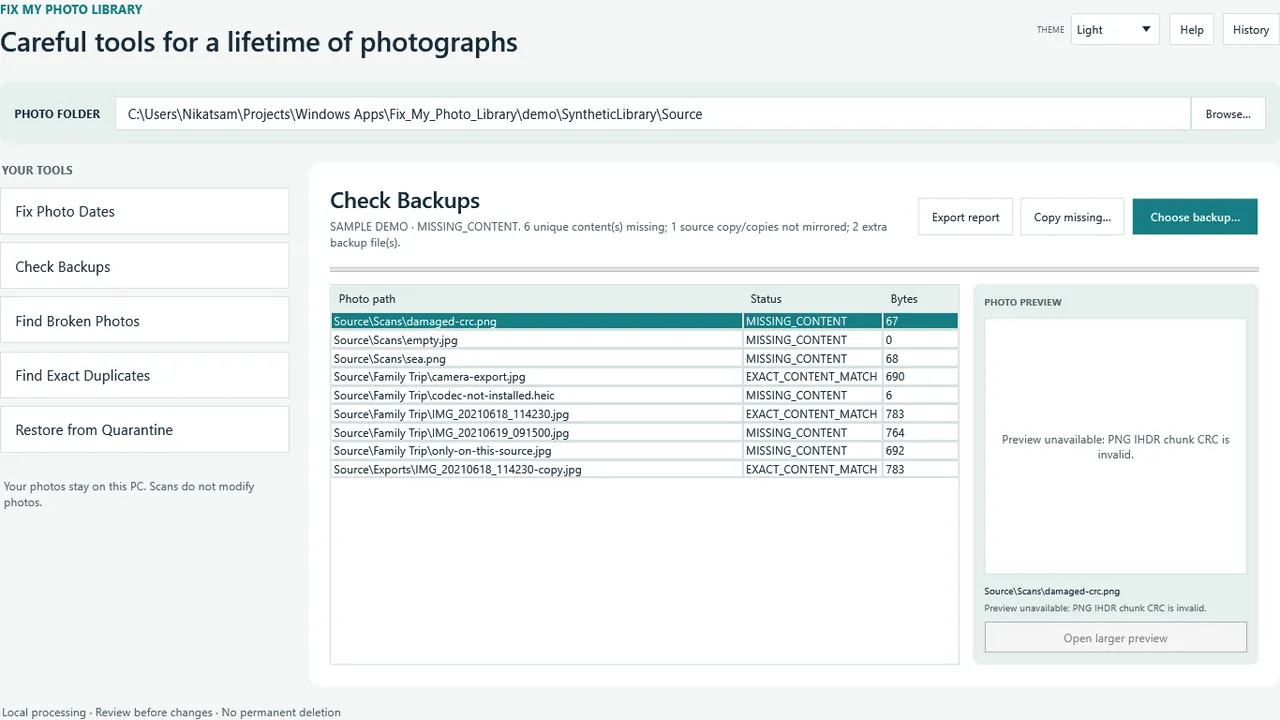This screenshot has height=720, width=1280.
Task: Click the byte value 690
Action: tap(895, 377)
